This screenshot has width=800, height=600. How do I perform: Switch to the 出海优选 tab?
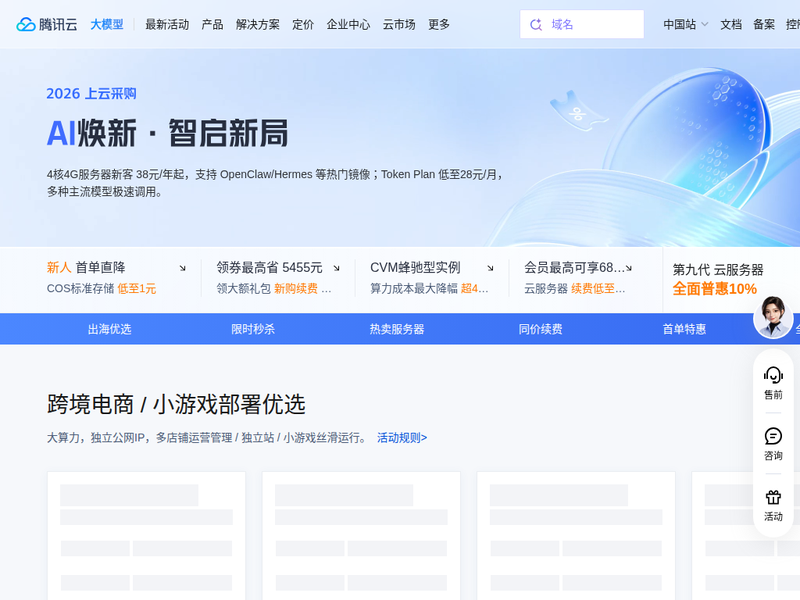(109, 329)
